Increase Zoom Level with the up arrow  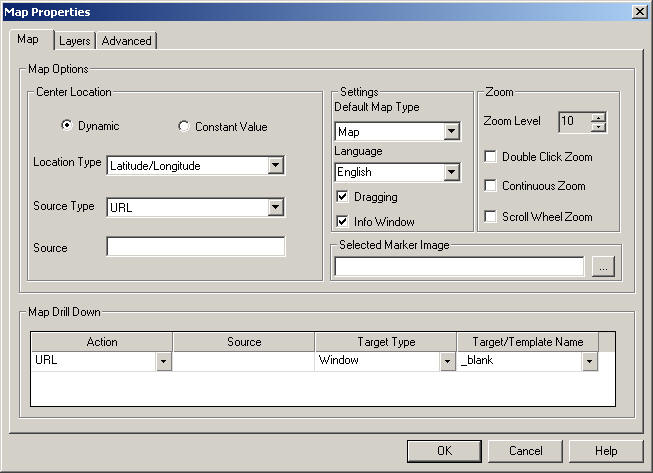click(598, 117)
